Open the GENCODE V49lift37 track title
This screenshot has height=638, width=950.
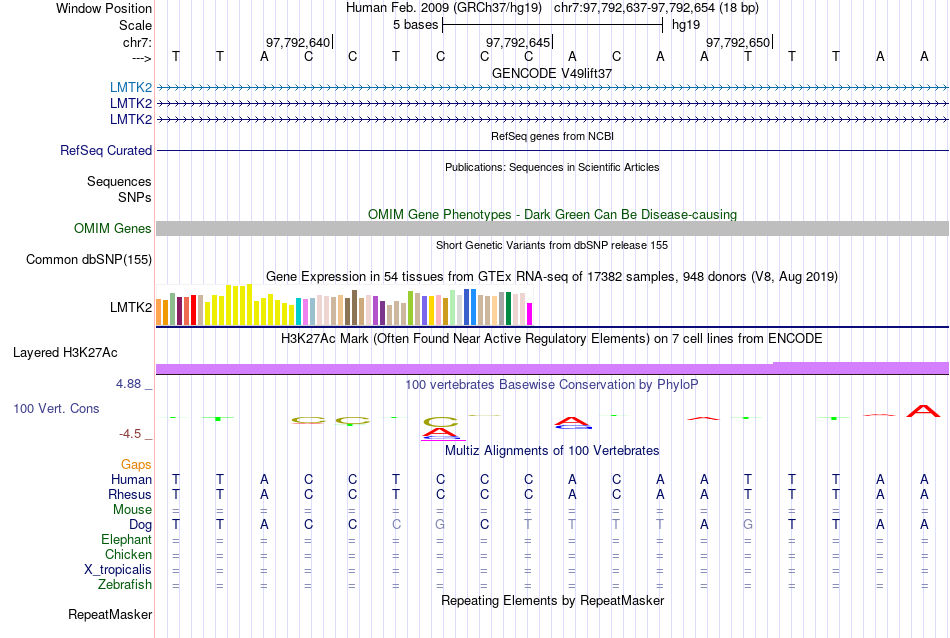[552, 73]
